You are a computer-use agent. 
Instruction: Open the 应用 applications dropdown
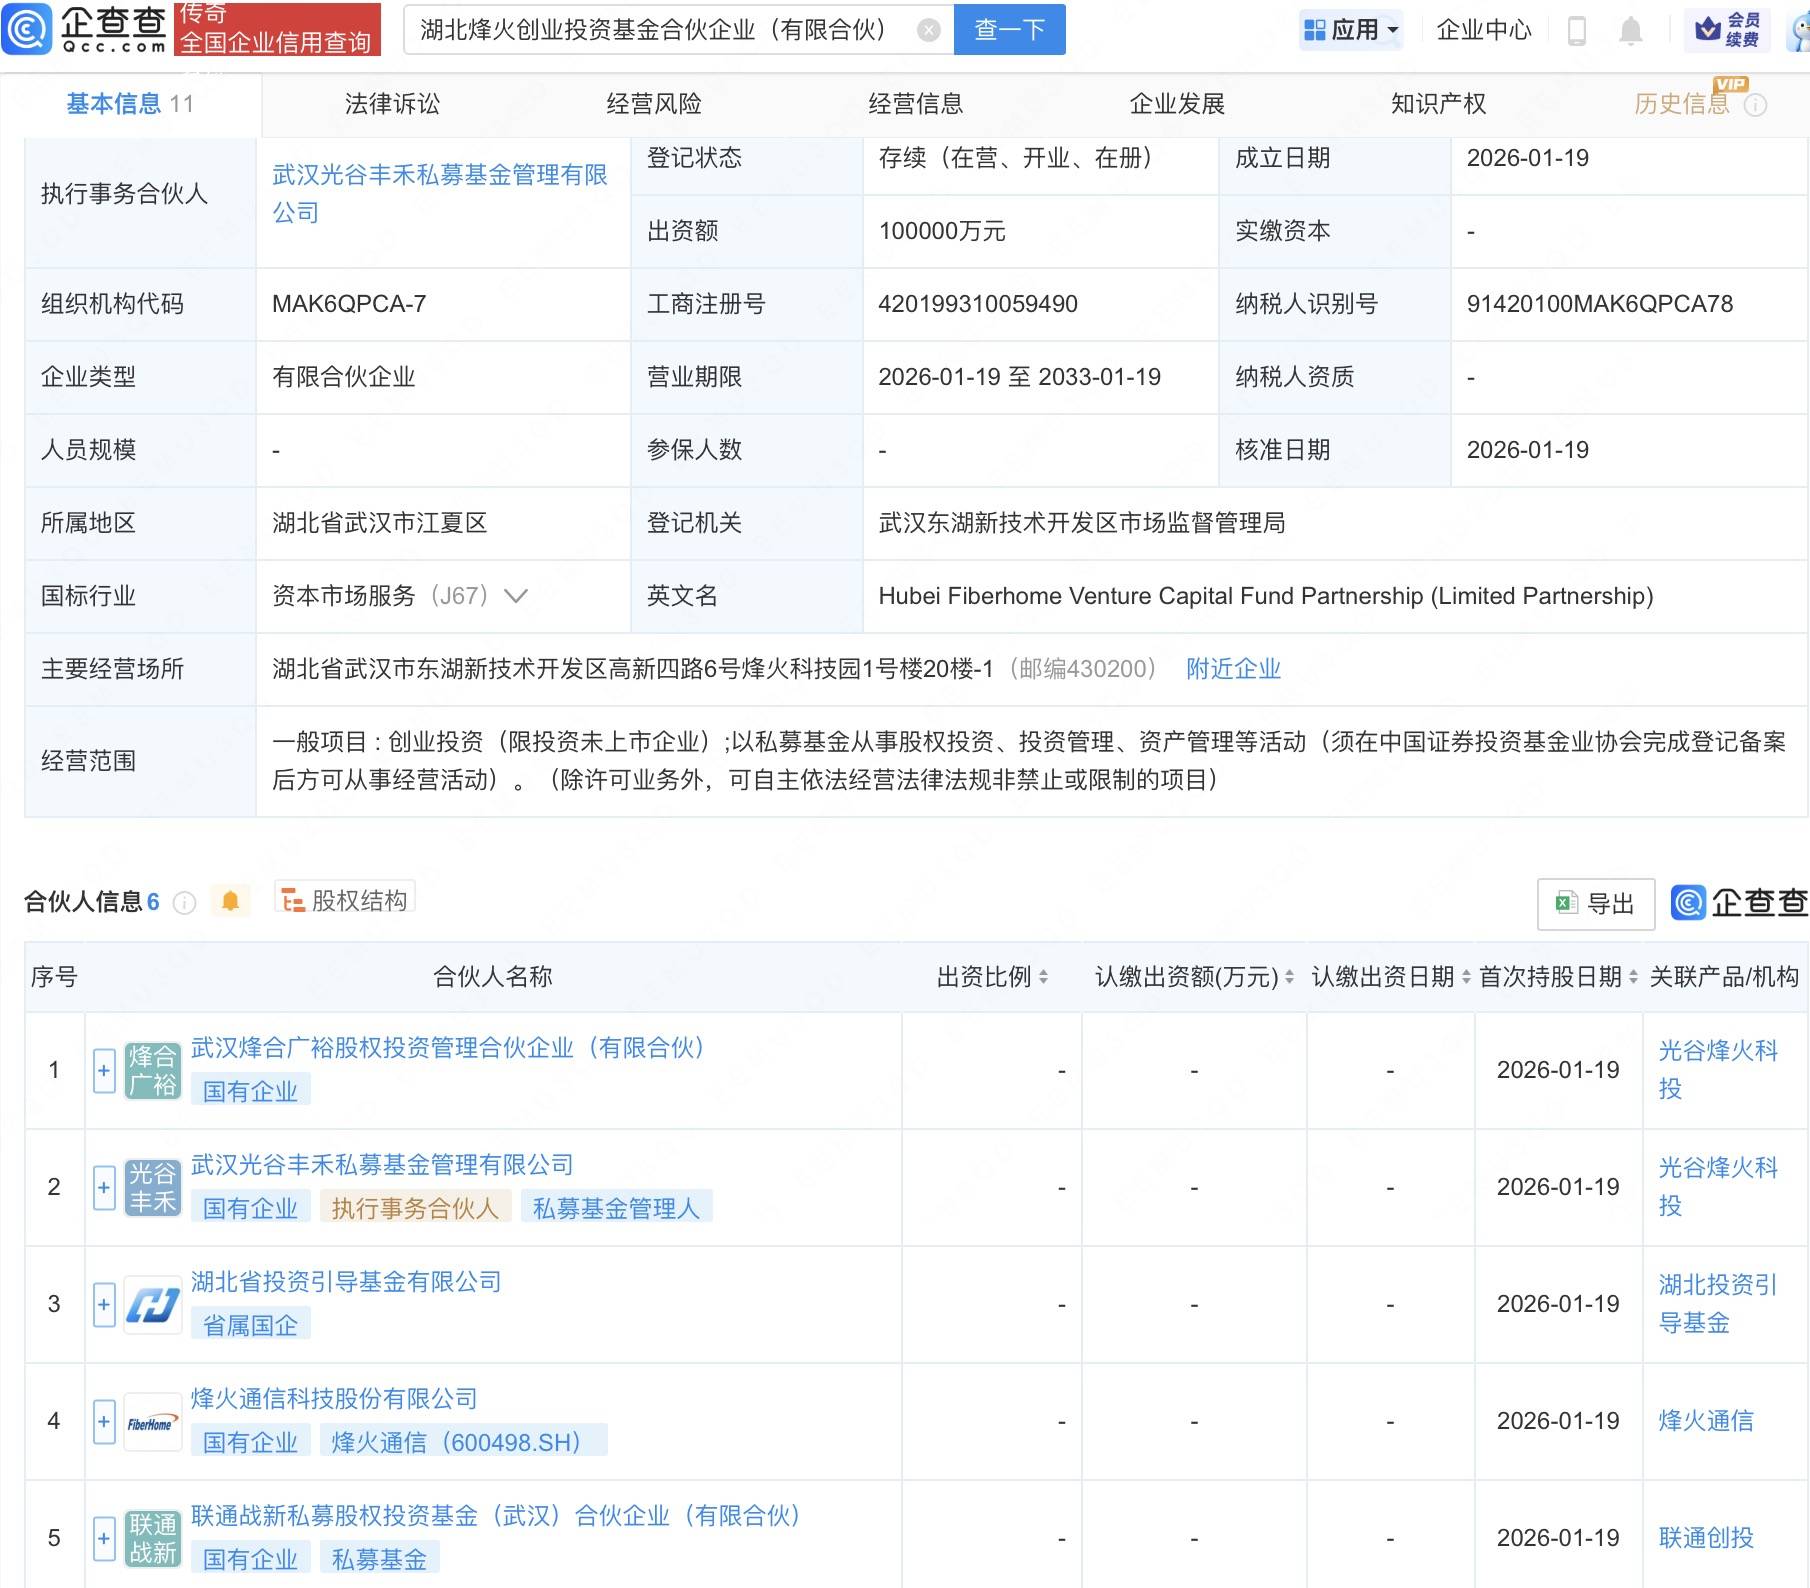coord(1352,30)
